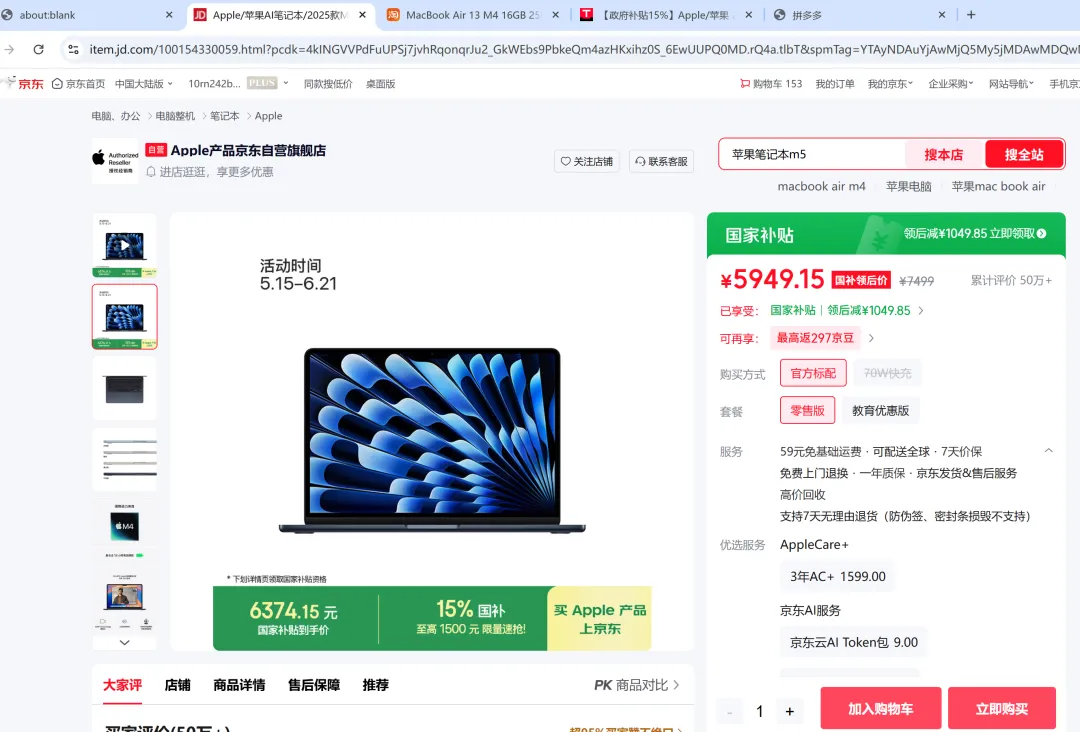Screen dimensions: 1080x732
Task: Click the 联系客服 headset button
Action: pyautogui.click(x=661, y=161)
